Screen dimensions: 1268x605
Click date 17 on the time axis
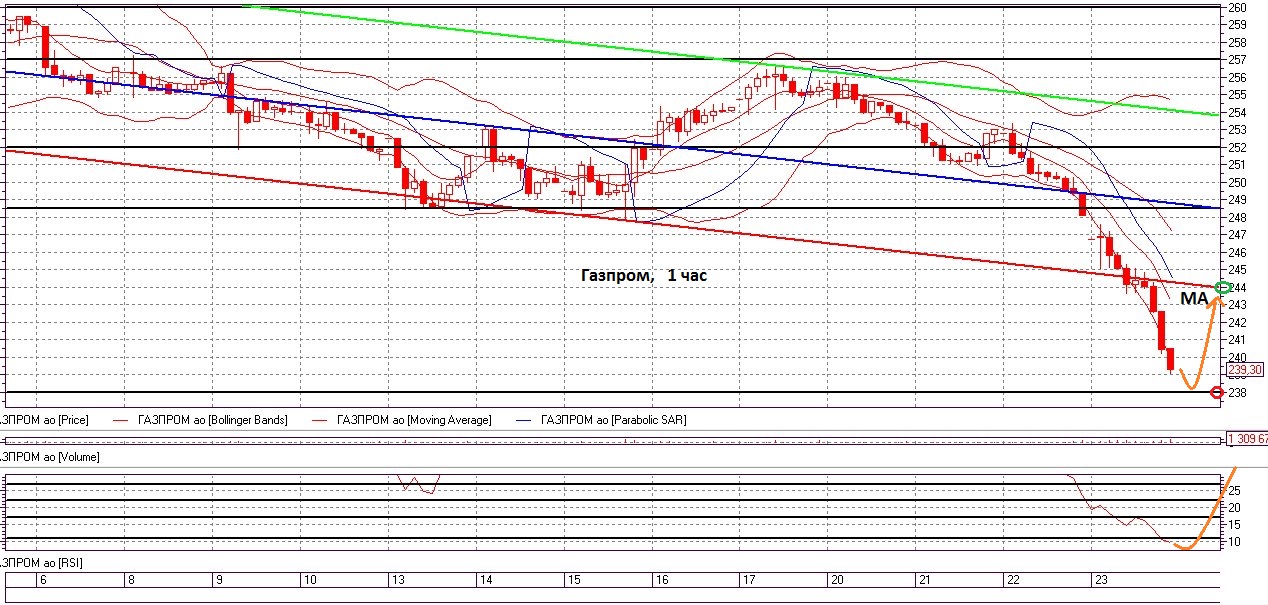click(750, 580)
